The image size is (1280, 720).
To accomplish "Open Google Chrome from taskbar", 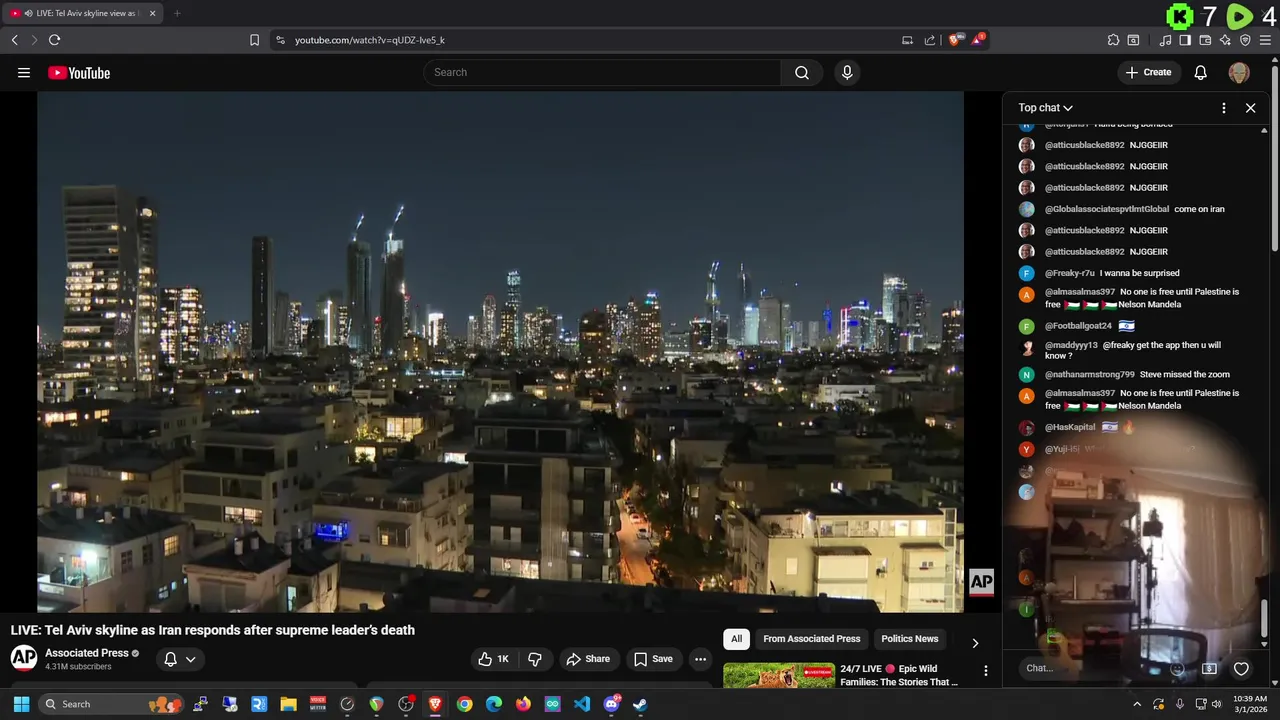I will 464,704.
